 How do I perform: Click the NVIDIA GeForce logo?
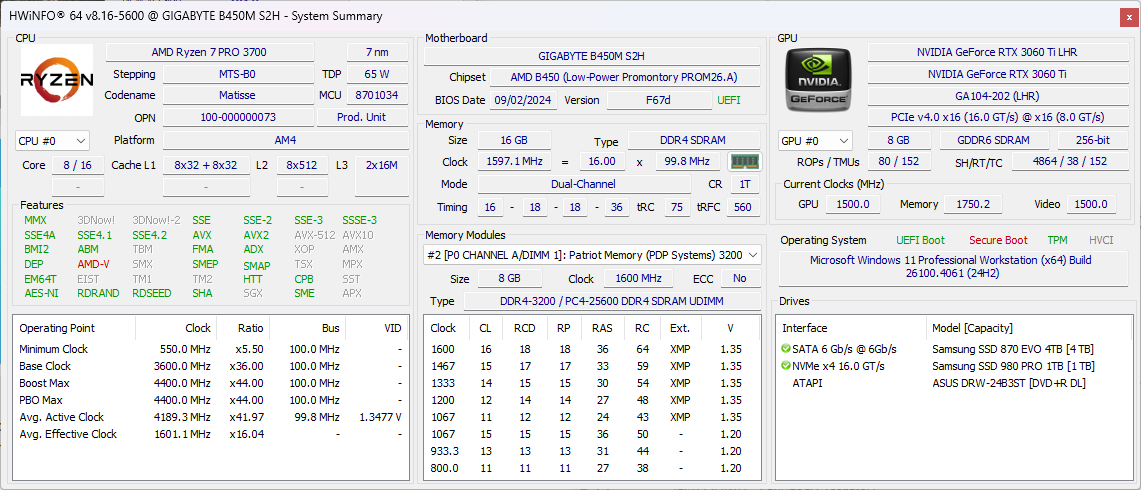click(x=818, y=80)
